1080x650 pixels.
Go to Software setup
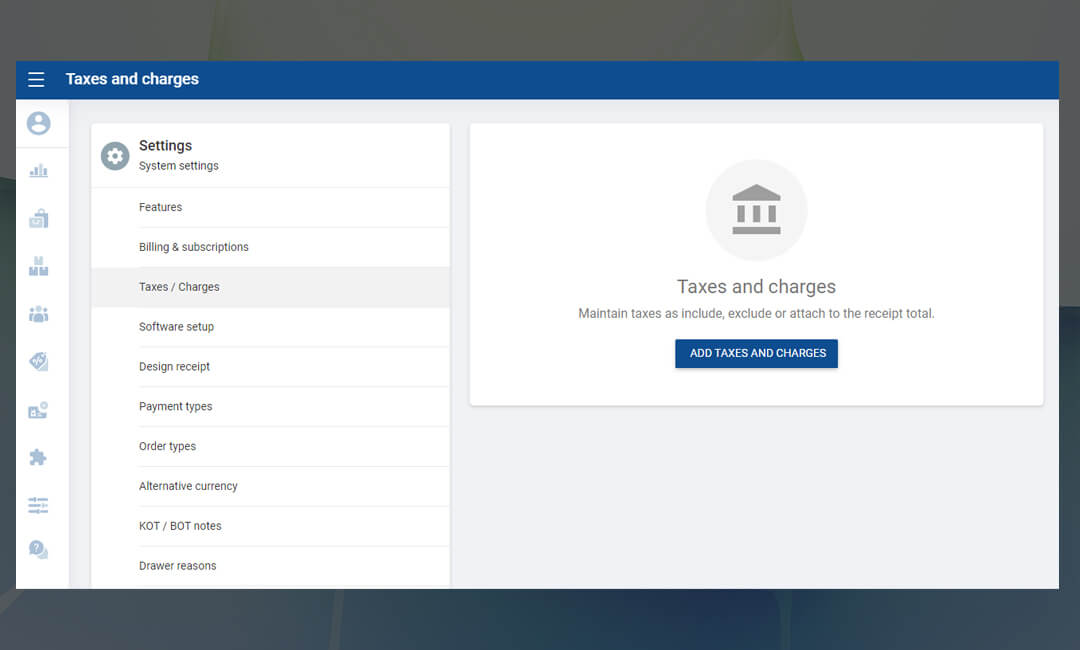pyautogui.click(x=176, y=327)
